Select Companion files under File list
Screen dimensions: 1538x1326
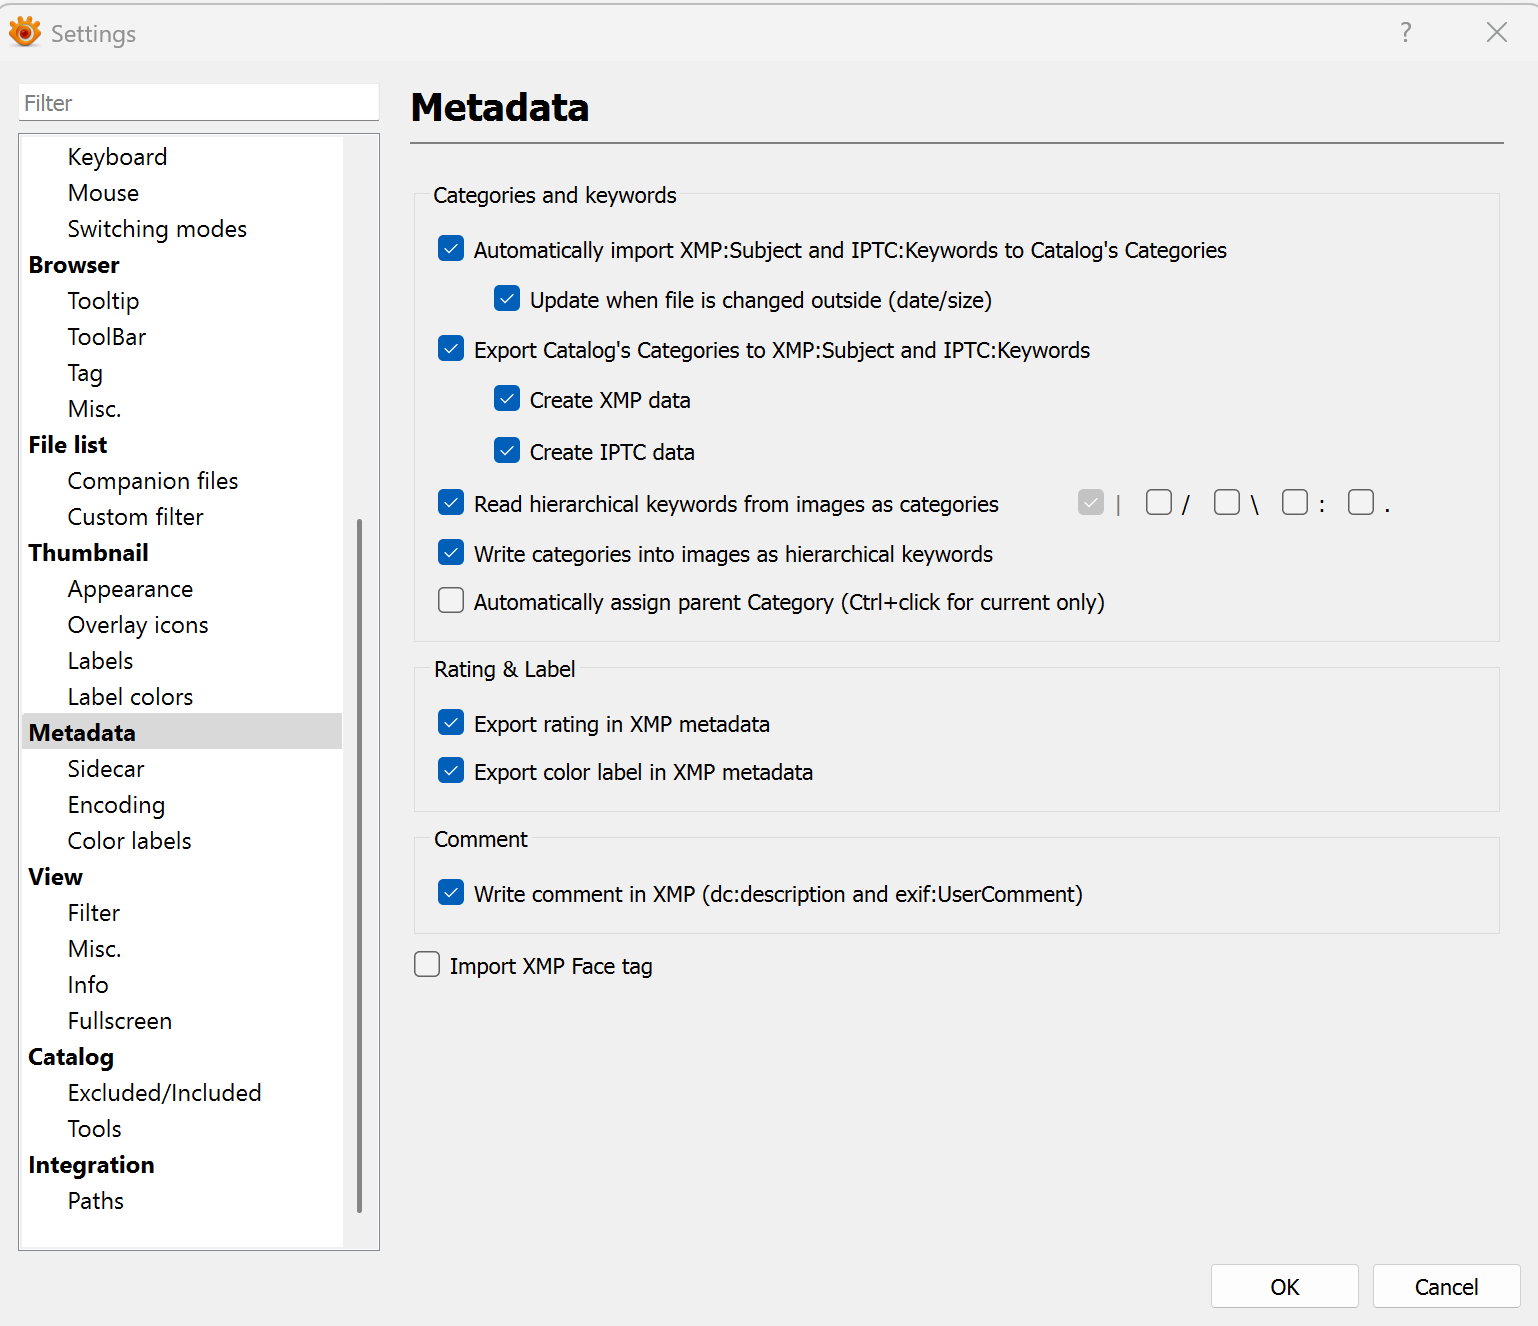coord(152,481)
